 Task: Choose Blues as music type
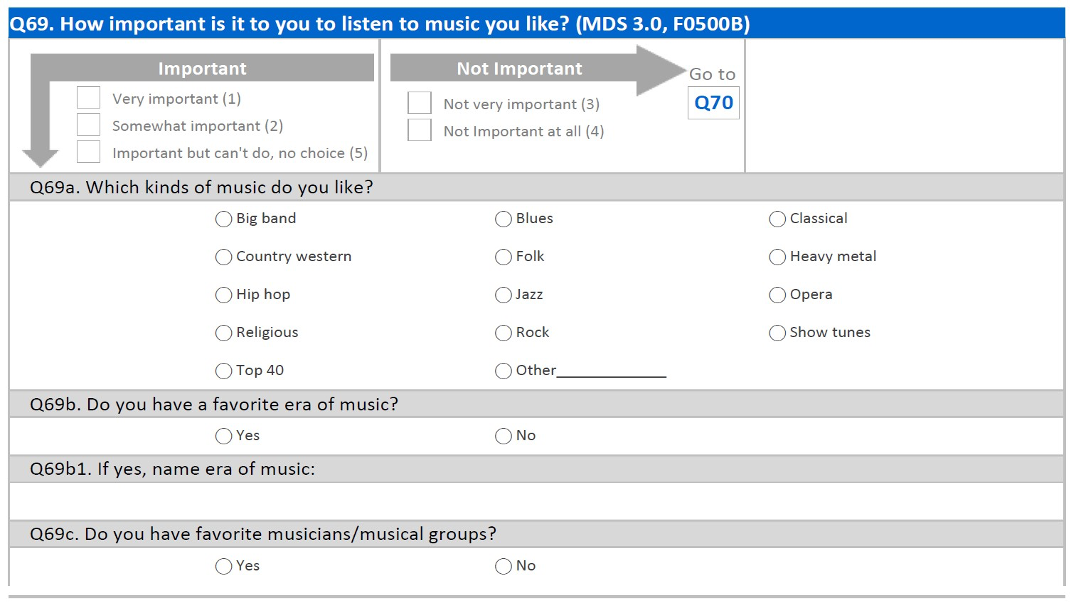pyautogui.click(x=504, y=218)
